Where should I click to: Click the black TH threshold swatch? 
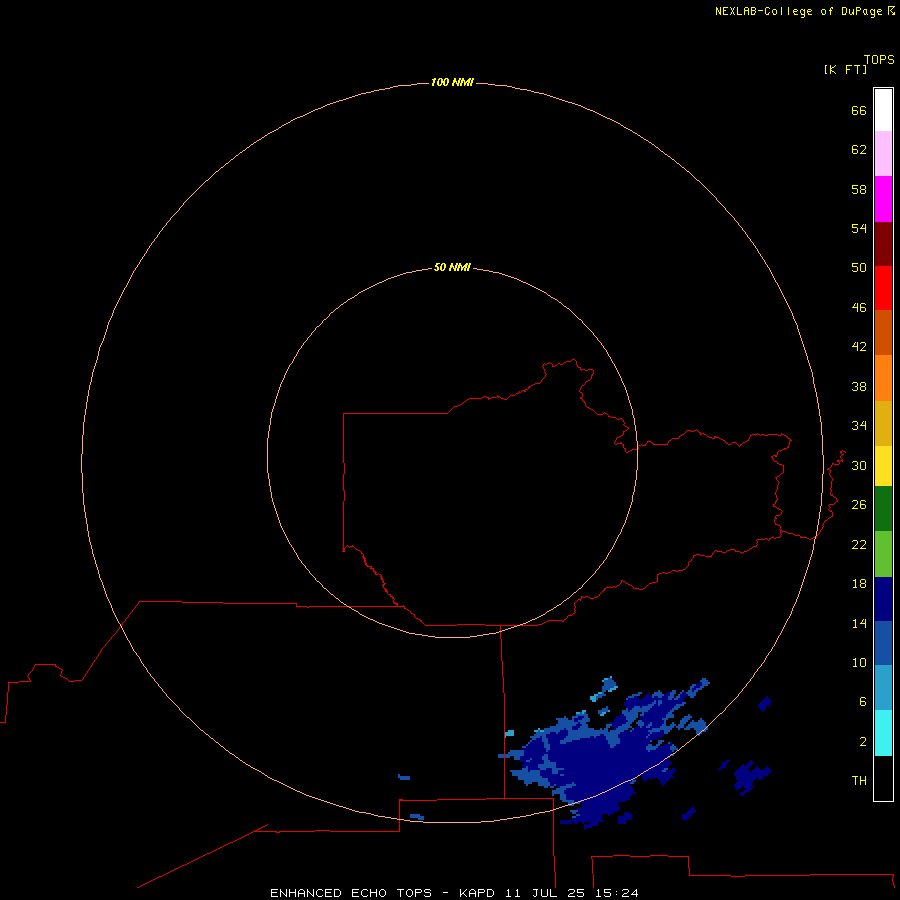click(883, 778)
